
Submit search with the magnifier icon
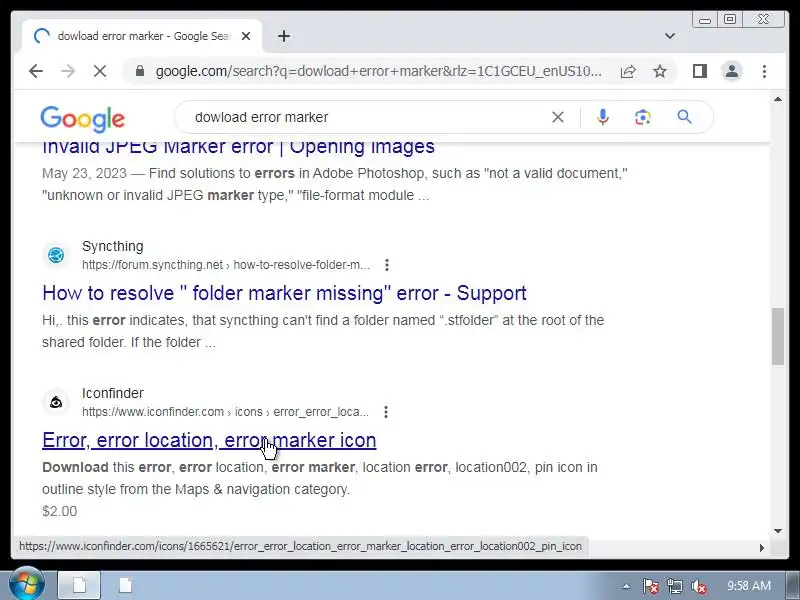[684, 117]
